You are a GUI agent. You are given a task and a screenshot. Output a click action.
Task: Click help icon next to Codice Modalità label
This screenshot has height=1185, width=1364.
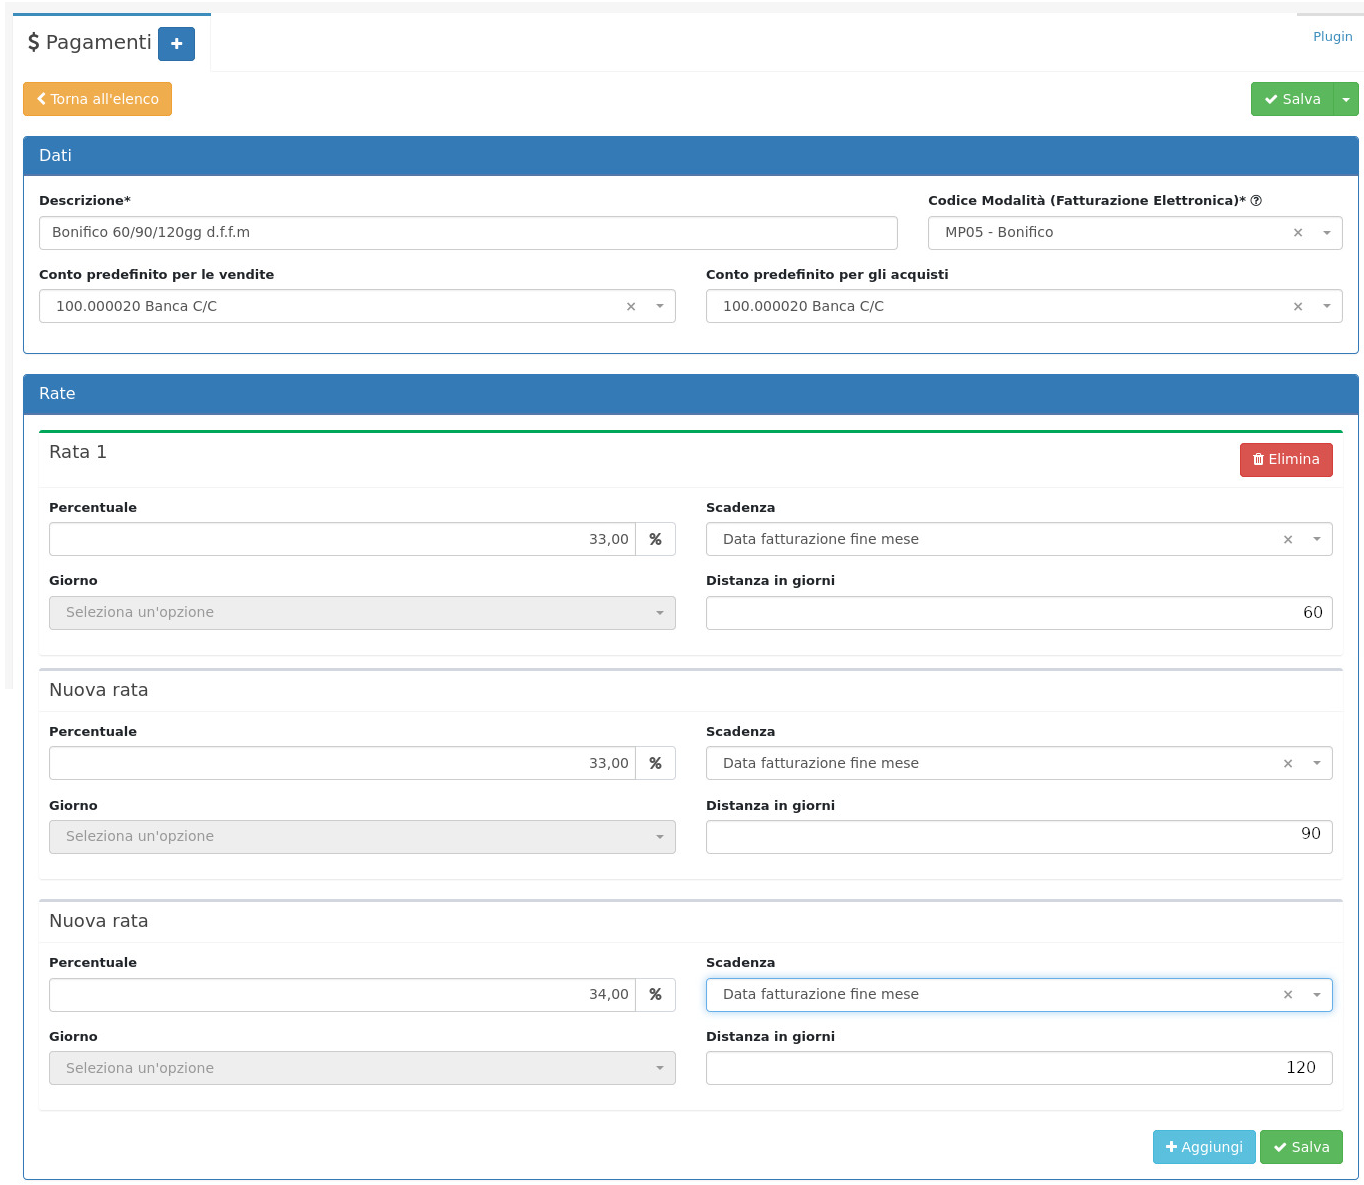tap(1256, 201)
